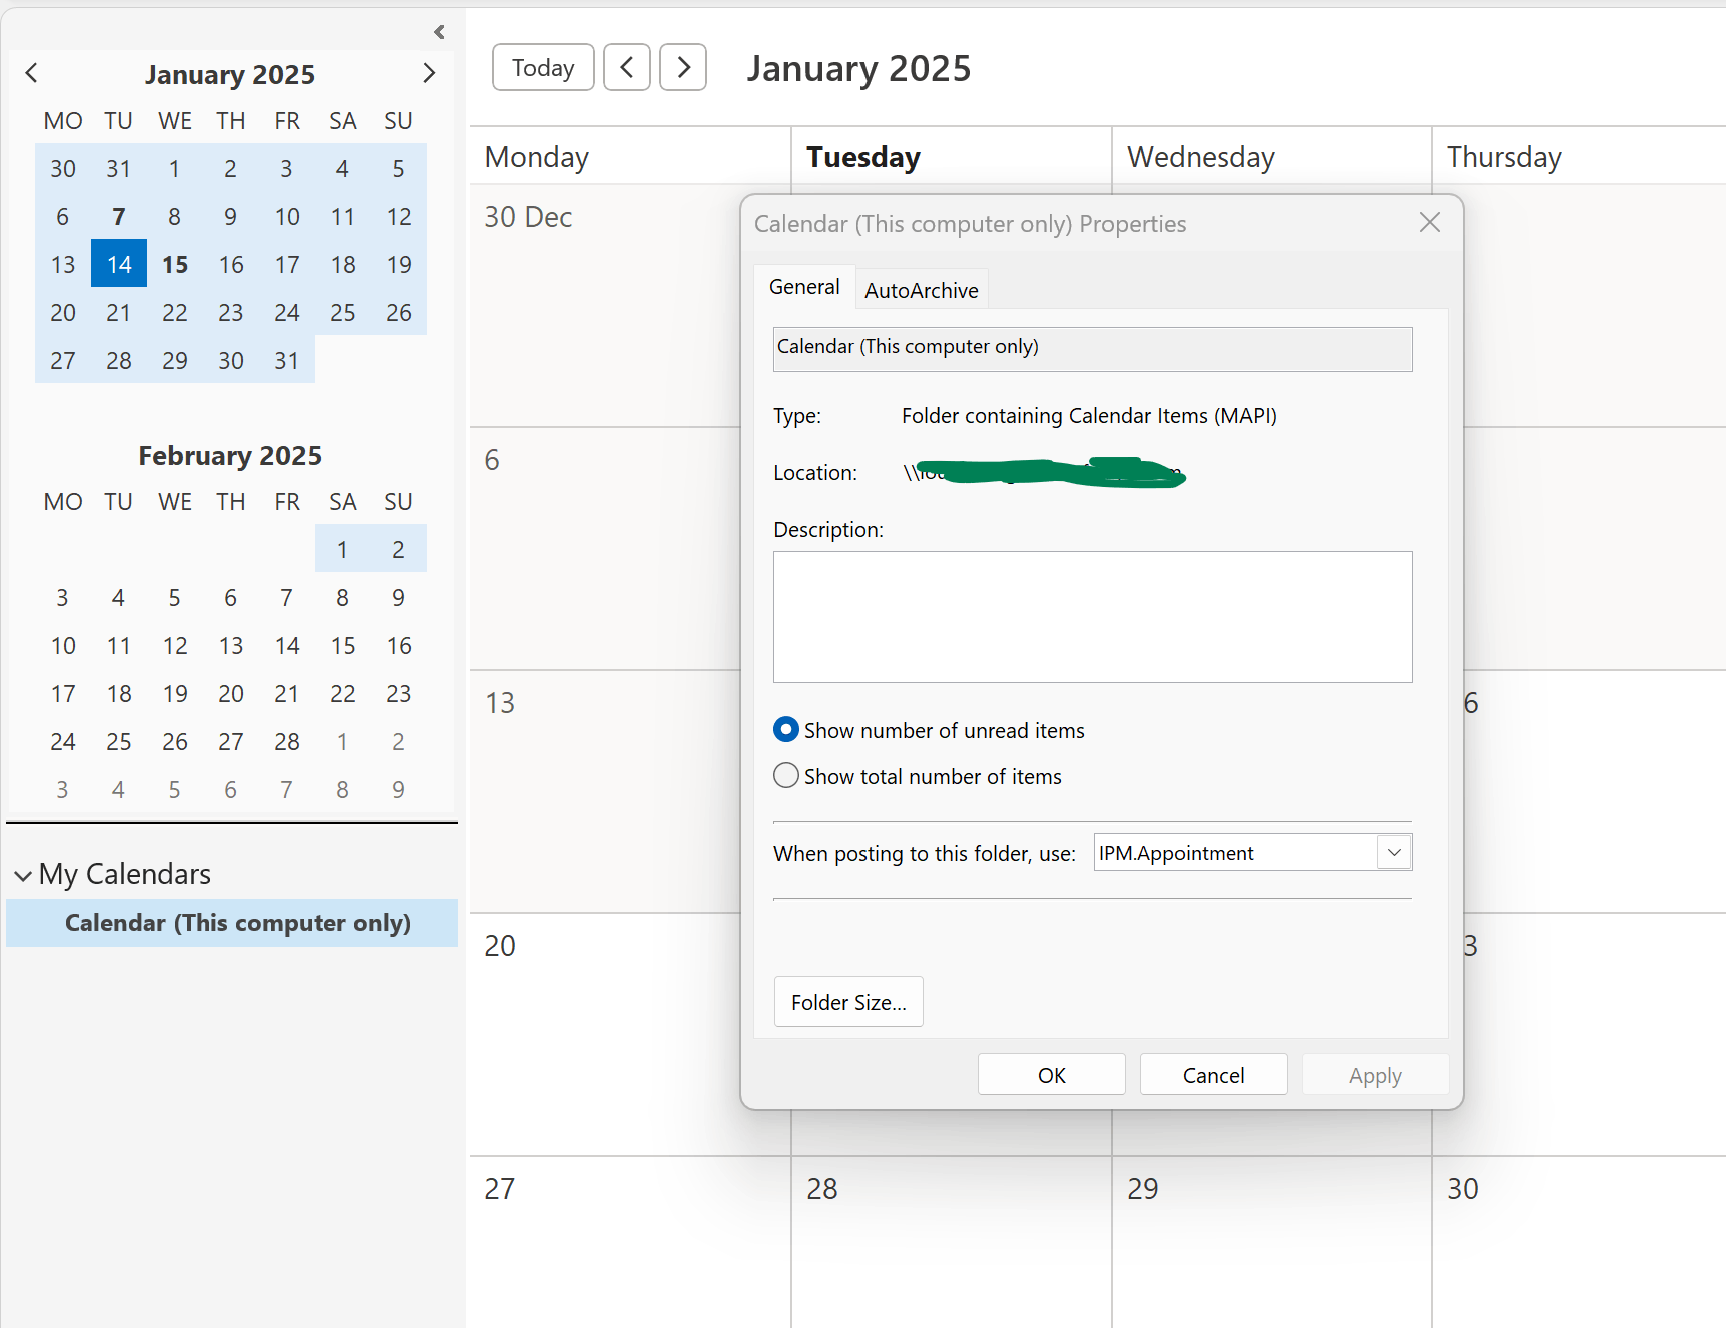Switch to the General tab
The image size is (1726, 1328).
pos(804,286)
